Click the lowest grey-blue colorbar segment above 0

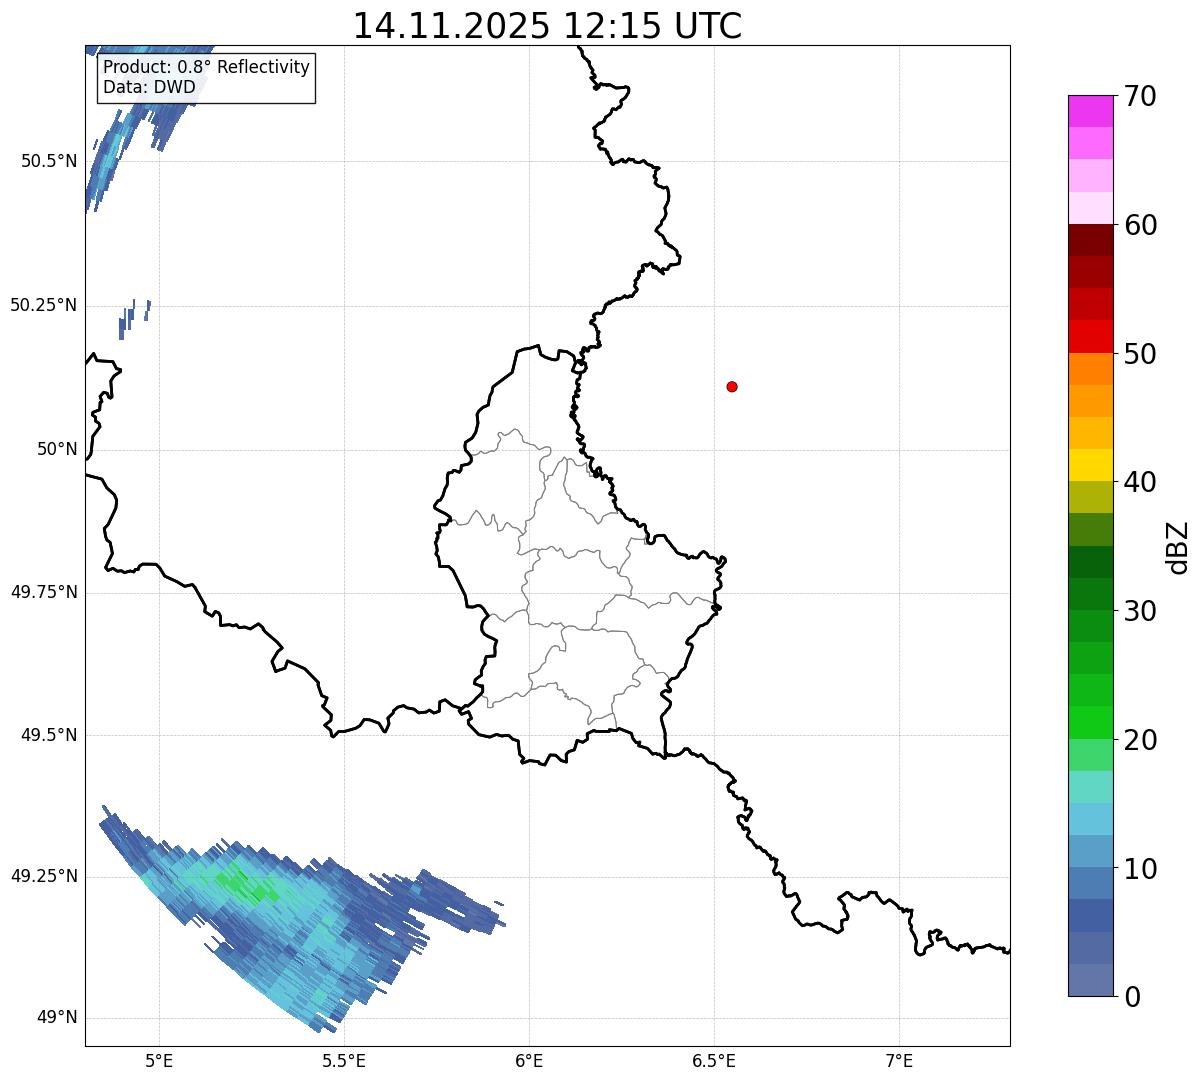[x=1090, y=980]
